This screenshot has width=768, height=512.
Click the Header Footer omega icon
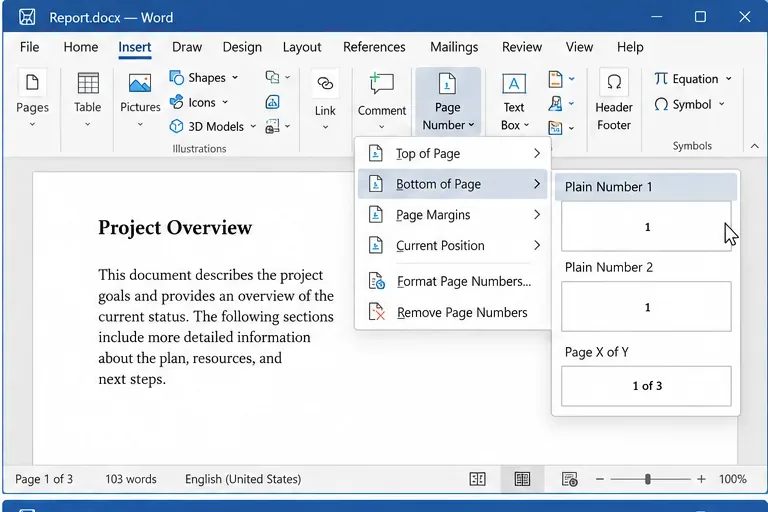point(614,82)
